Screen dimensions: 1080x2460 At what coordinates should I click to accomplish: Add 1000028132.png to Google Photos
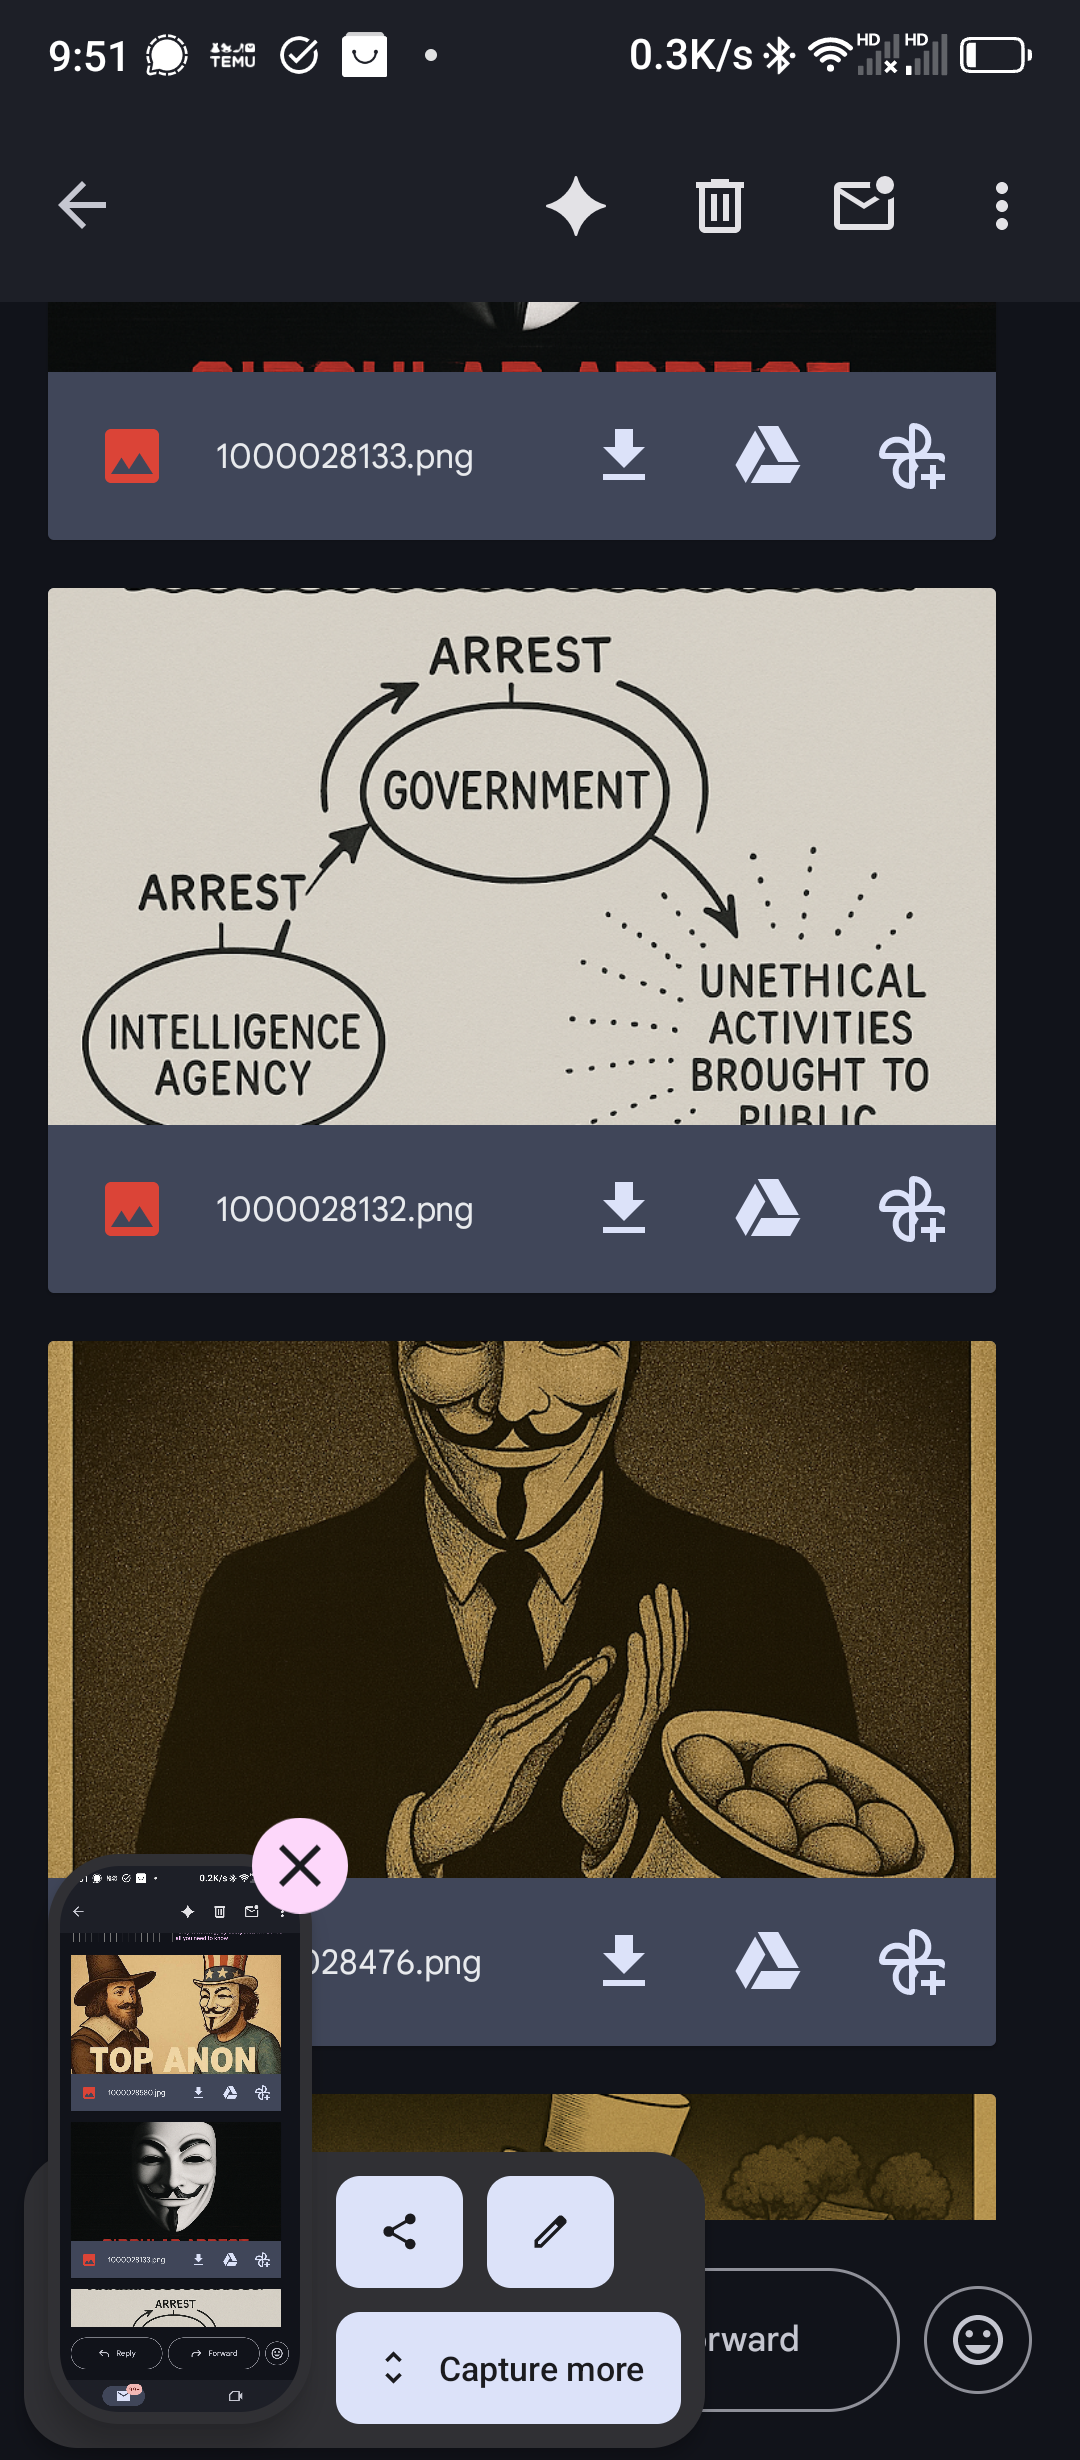click(911, 1209)
